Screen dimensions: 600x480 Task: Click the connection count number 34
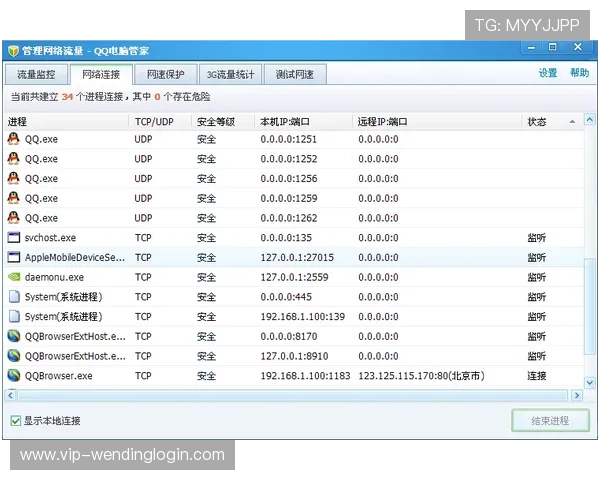[x=67, y=97]
